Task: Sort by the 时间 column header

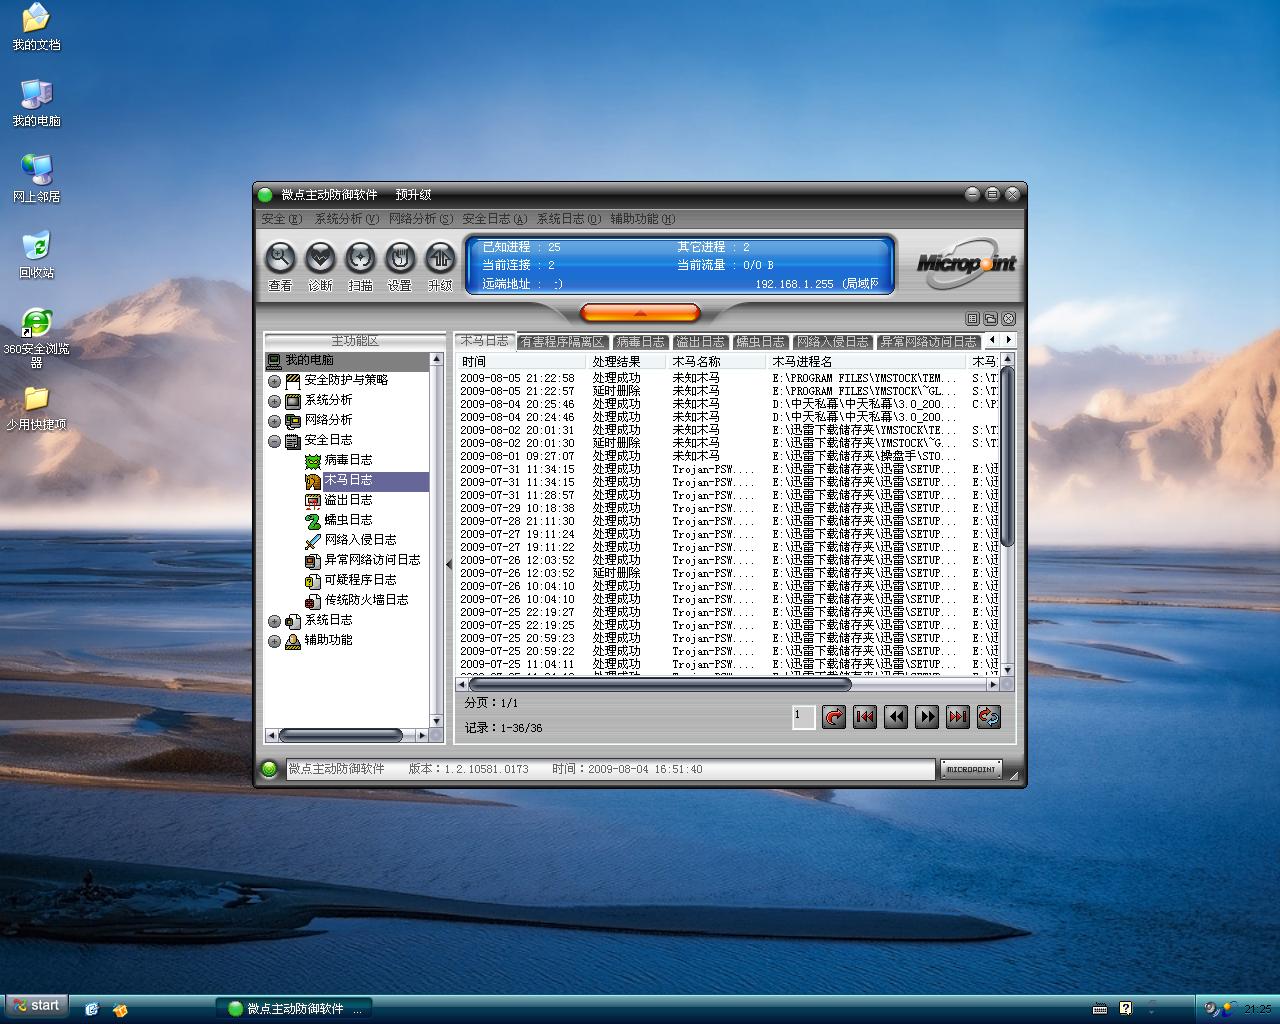Action: [521, 361]
